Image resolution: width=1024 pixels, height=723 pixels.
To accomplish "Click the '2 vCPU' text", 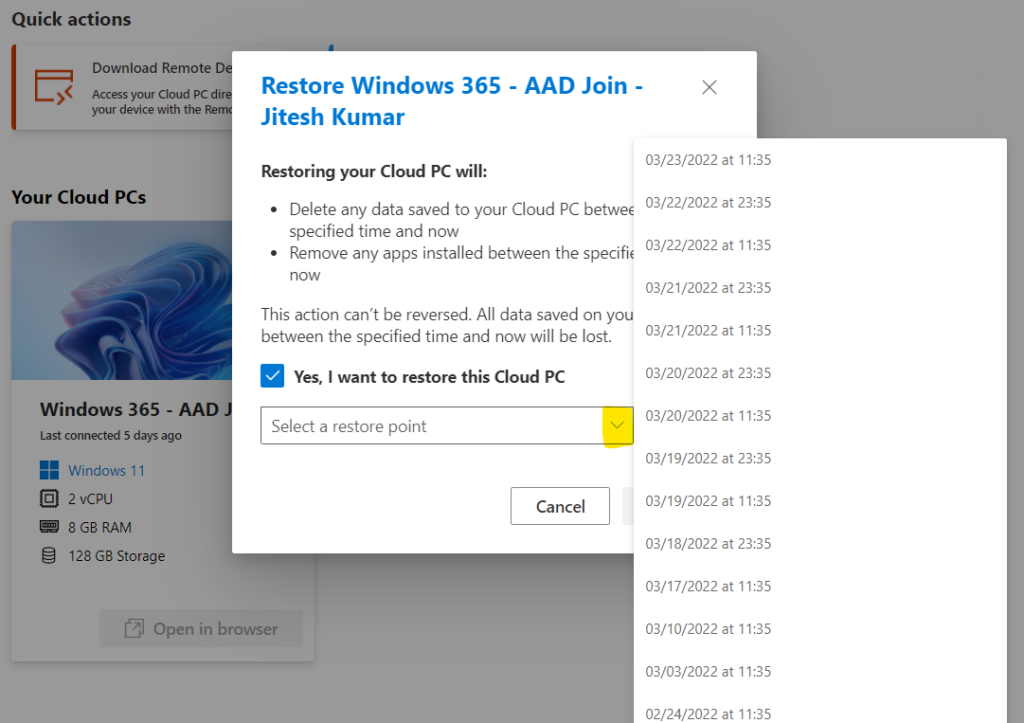I will point(90,499).
